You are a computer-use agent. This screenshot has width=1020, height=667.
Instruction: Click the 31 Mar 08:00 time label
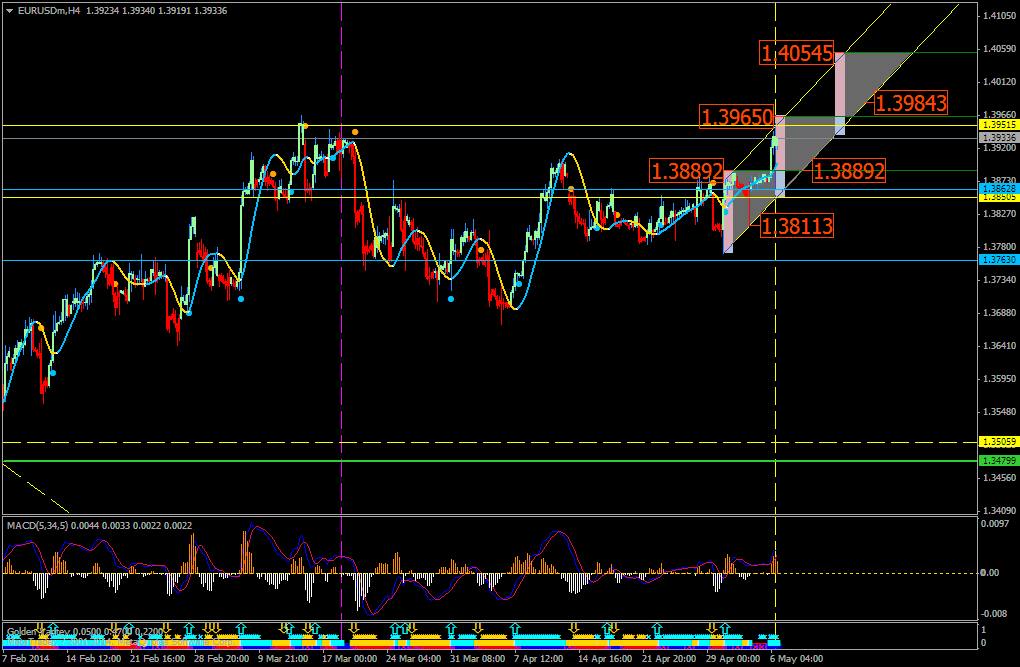(478, 659)
